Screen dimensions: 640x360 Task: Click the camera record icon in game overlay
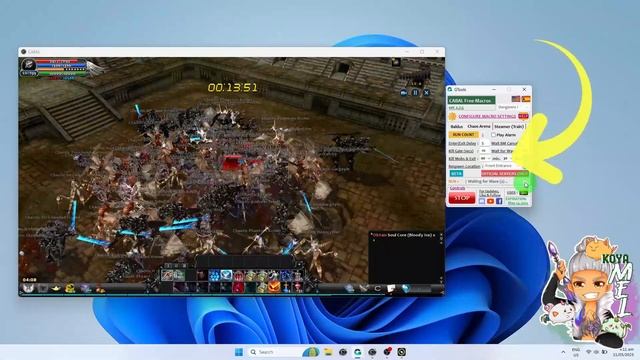point(404,93)
